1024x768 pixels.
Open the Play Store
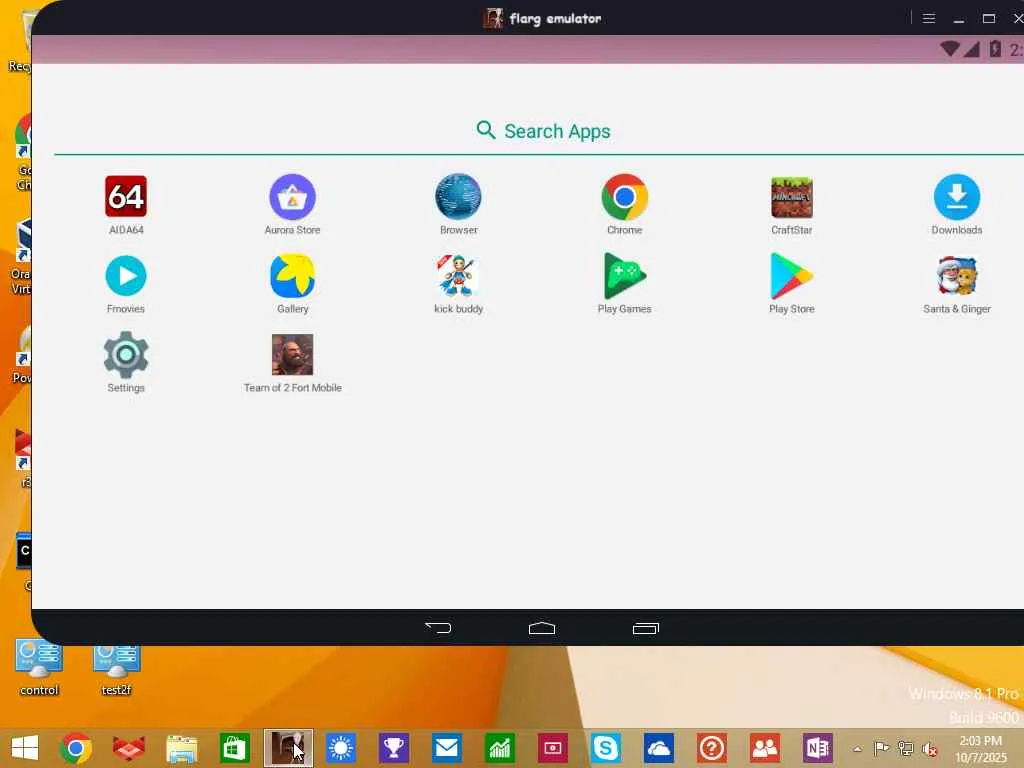pyautogui.click(x=792, y=276)
